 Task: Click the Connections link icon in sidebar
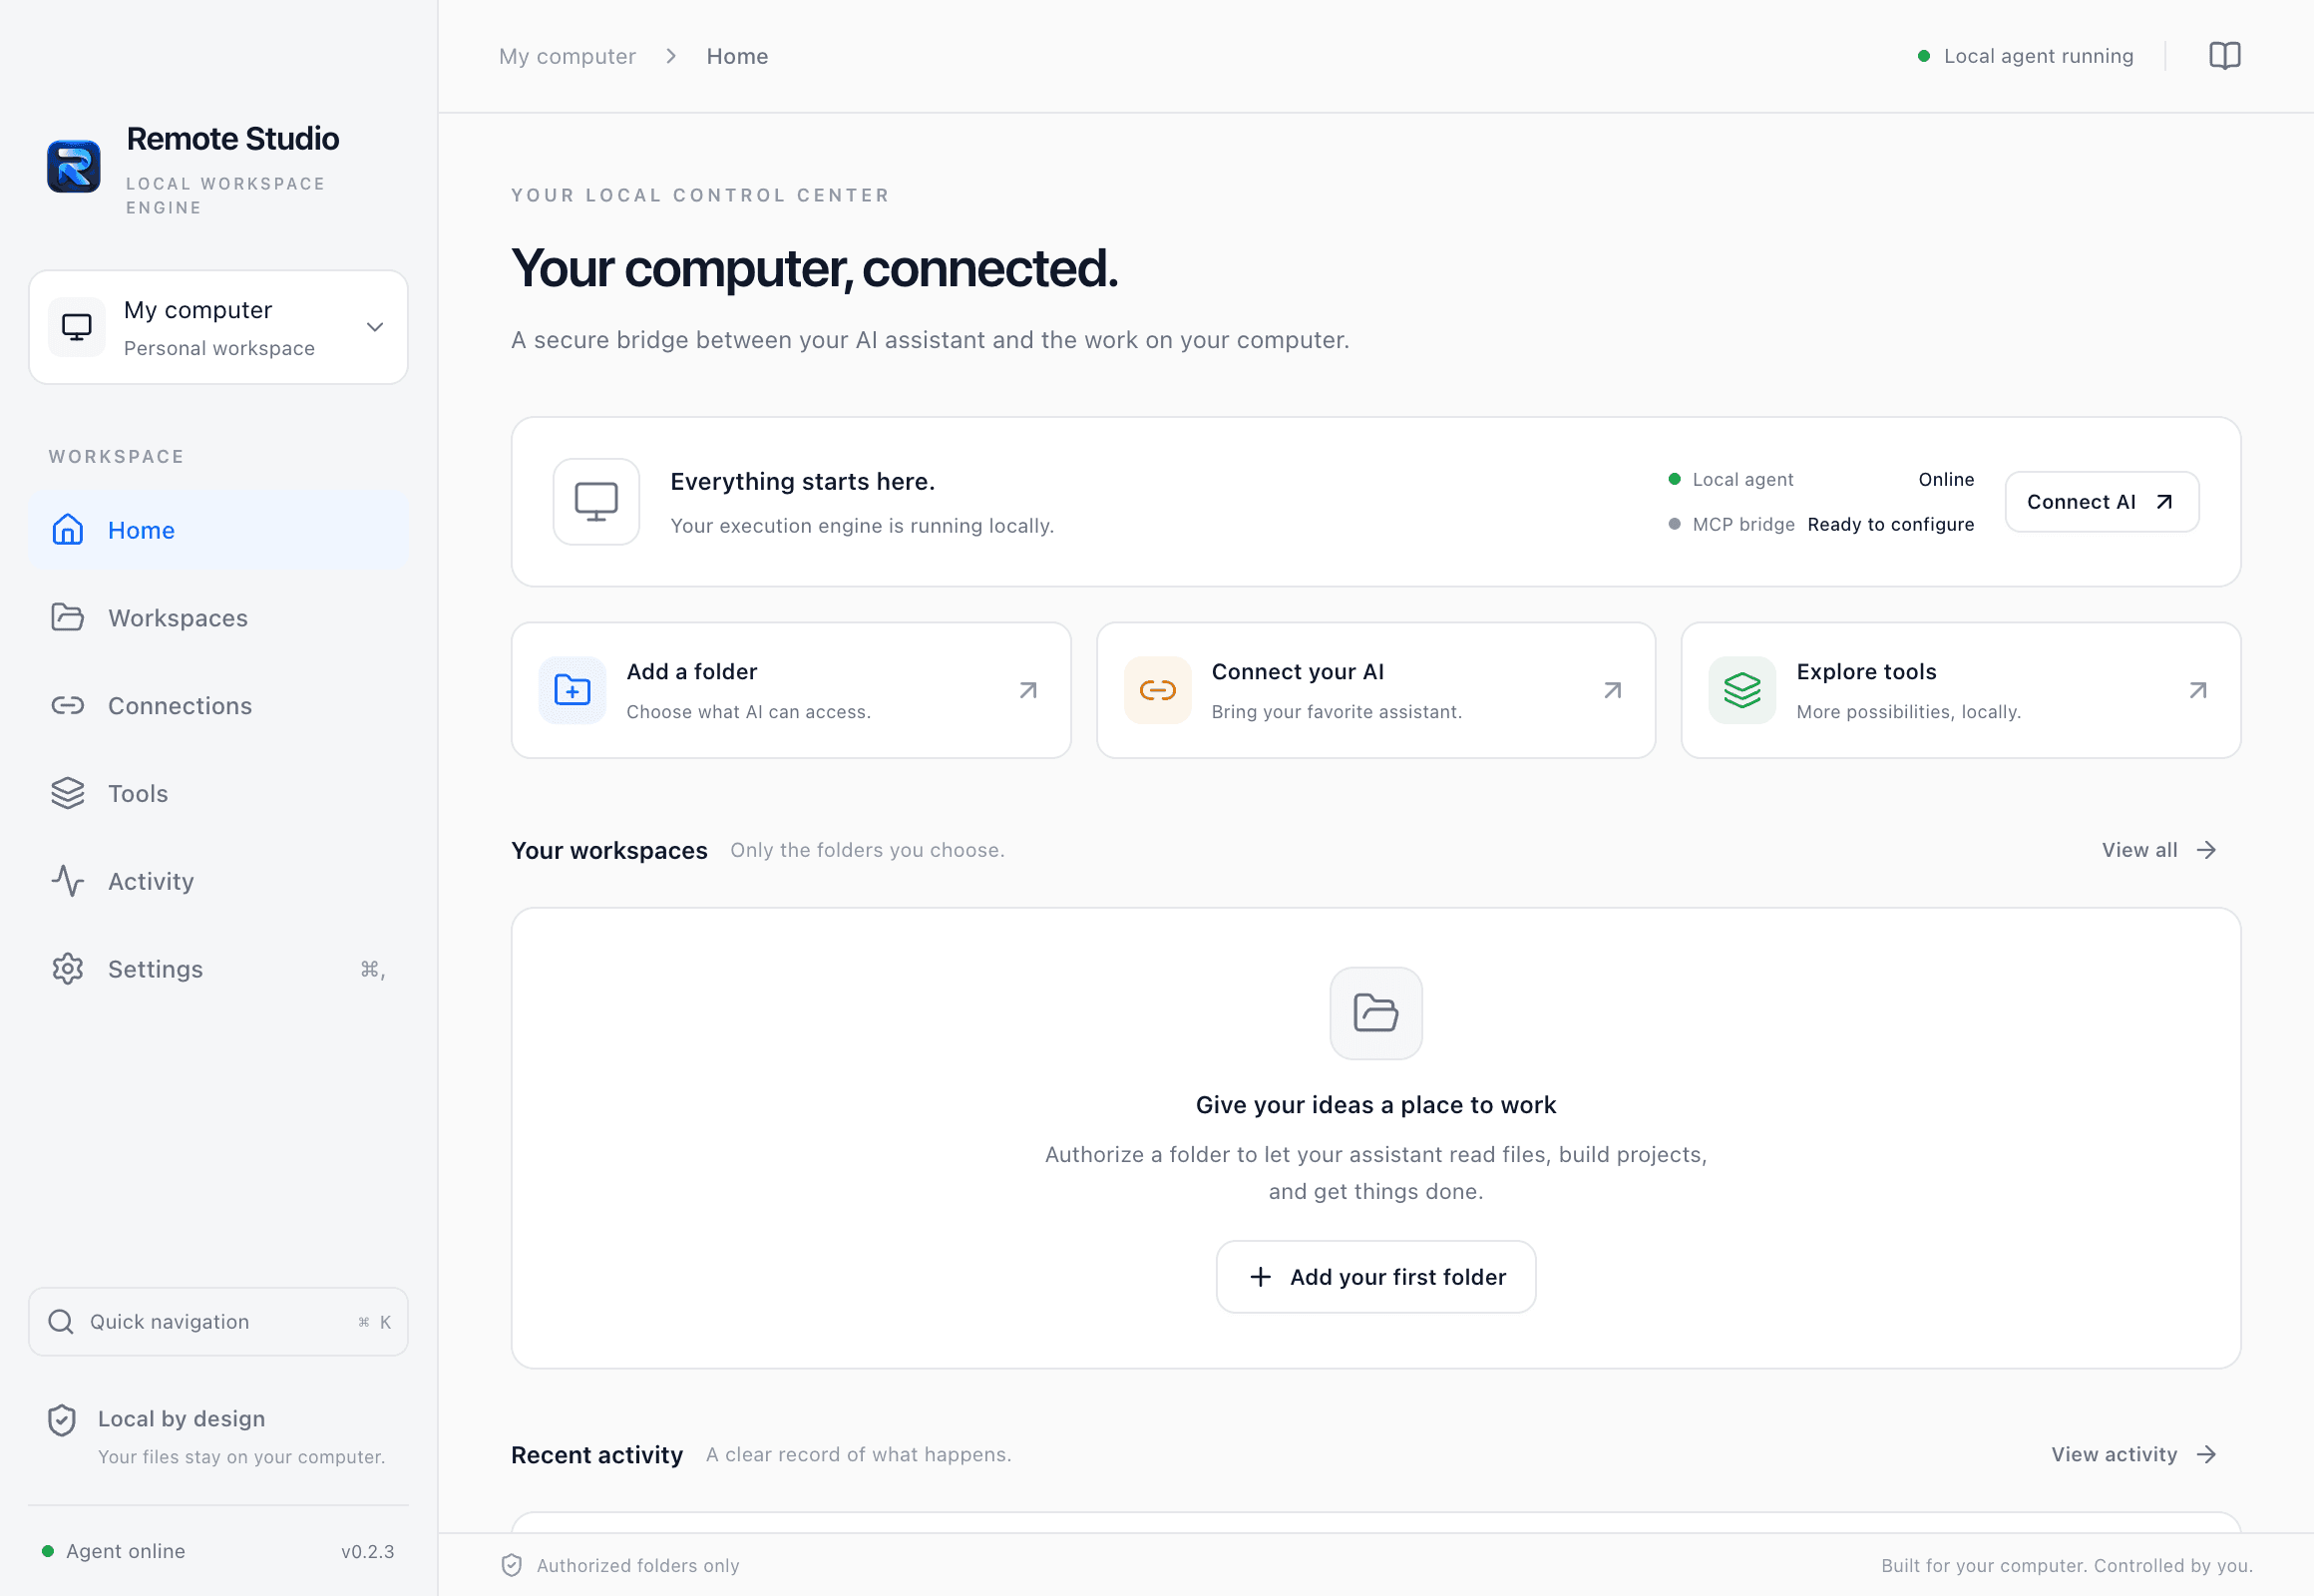click(x=67, y=705)
